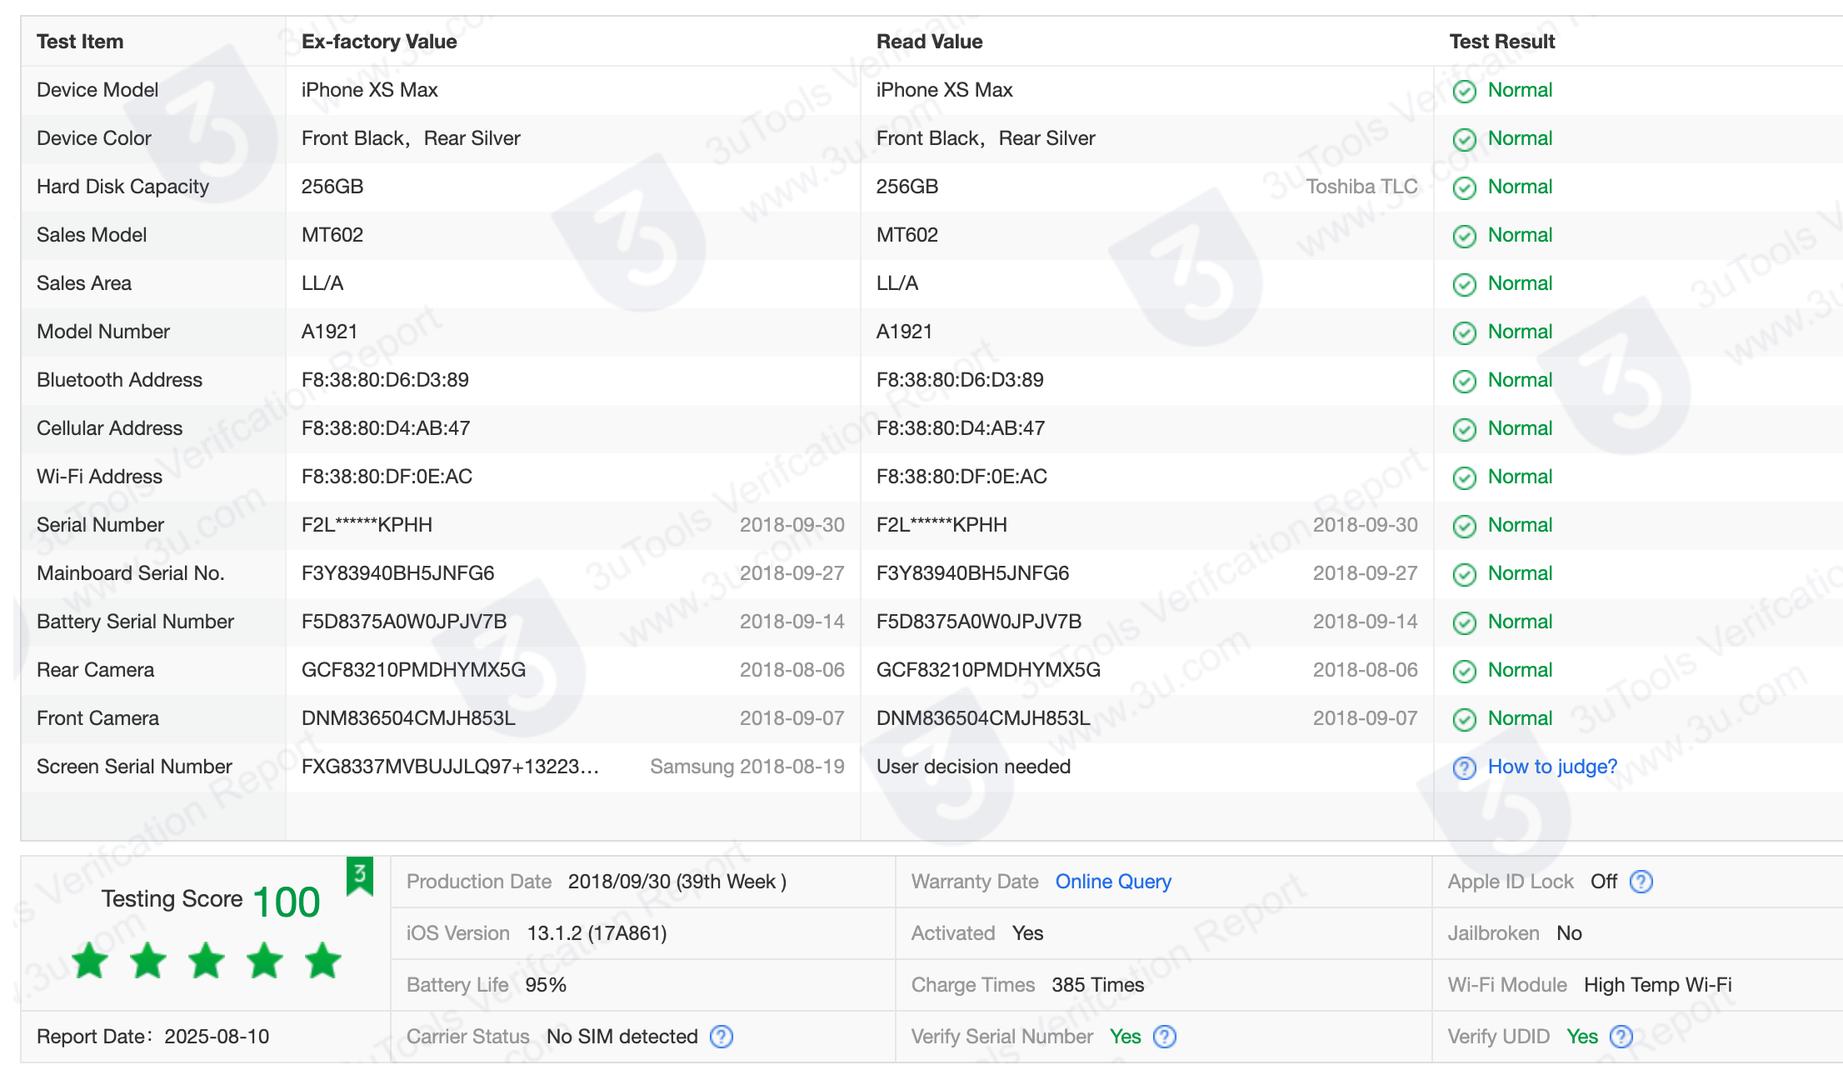Click the Wi-Fi Address Normal check icon

(x=1464, y=478)
